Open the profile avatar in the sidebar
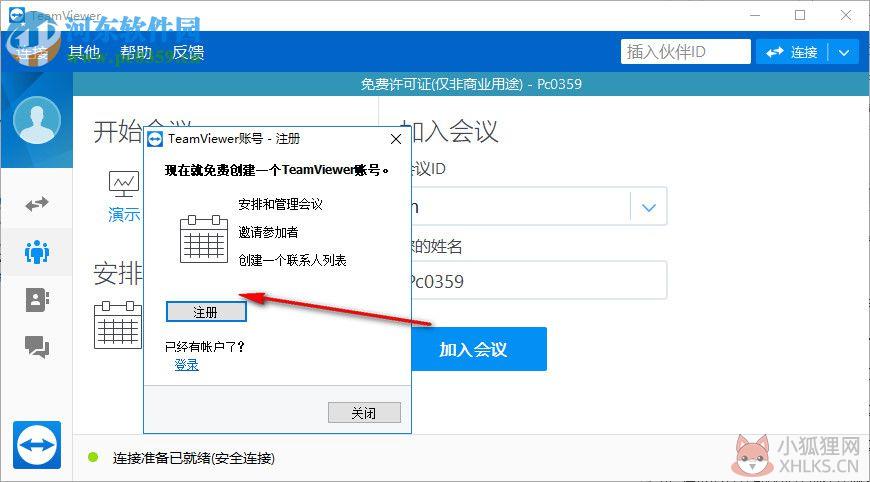Viewport: 870px width, 482px height. pos(37,120)
